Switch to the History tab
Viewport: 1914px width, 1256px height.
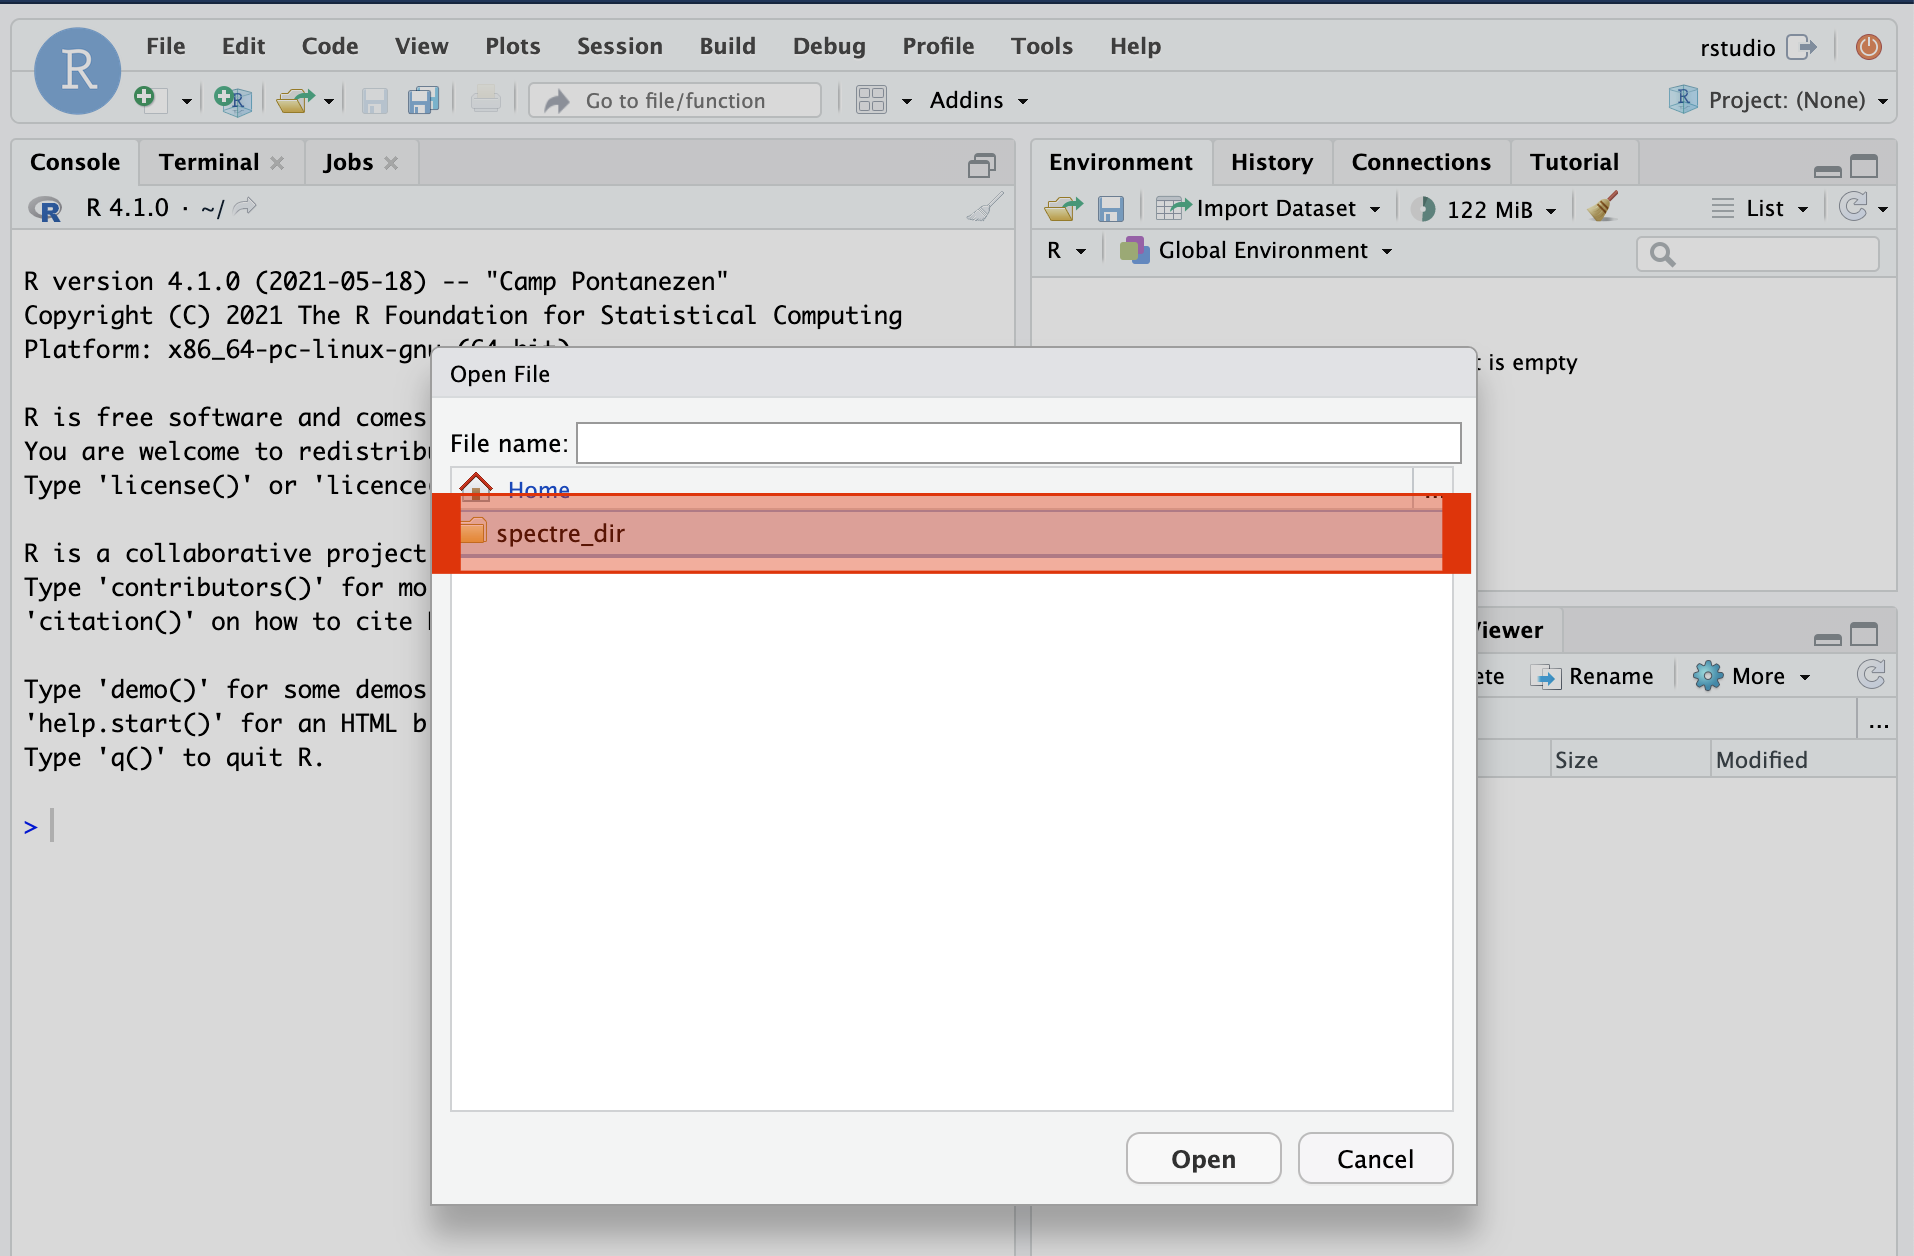click(1271, 162)
